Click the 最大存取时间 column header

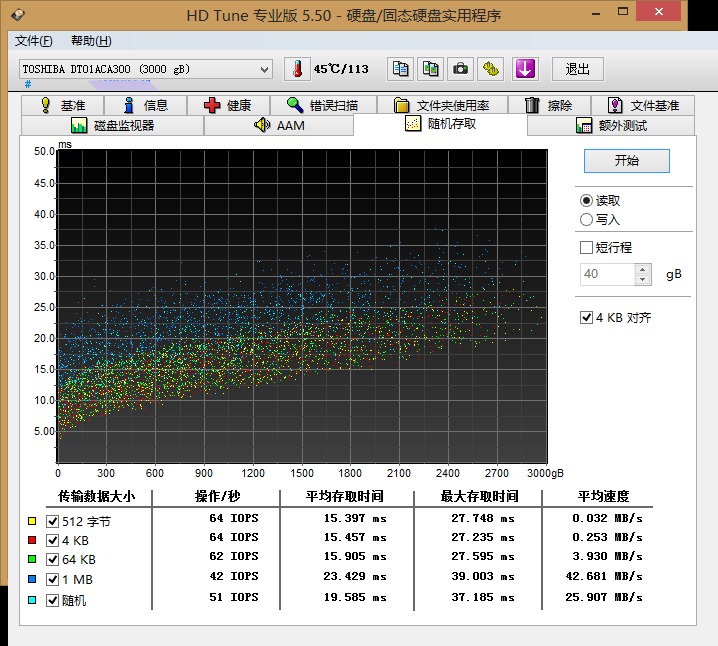click(x=479, y=496)
